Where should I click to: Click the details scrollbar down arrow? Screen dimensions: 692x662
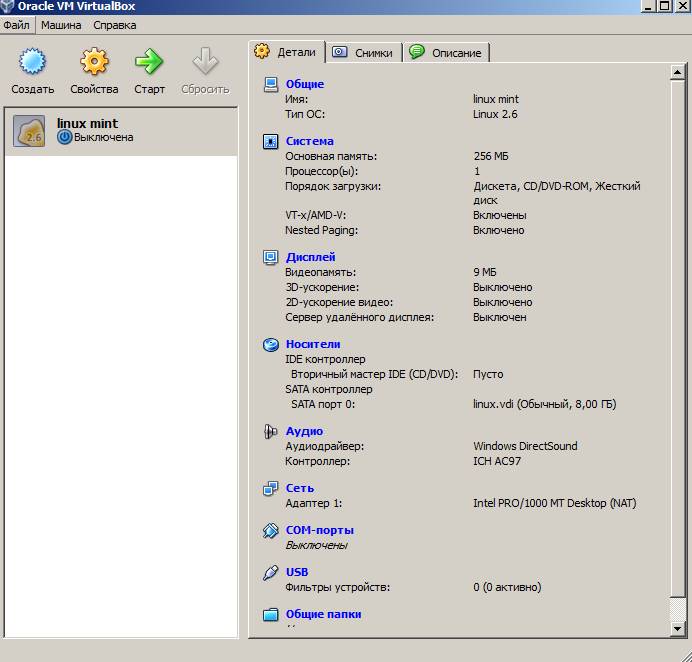tap(677, 628)
